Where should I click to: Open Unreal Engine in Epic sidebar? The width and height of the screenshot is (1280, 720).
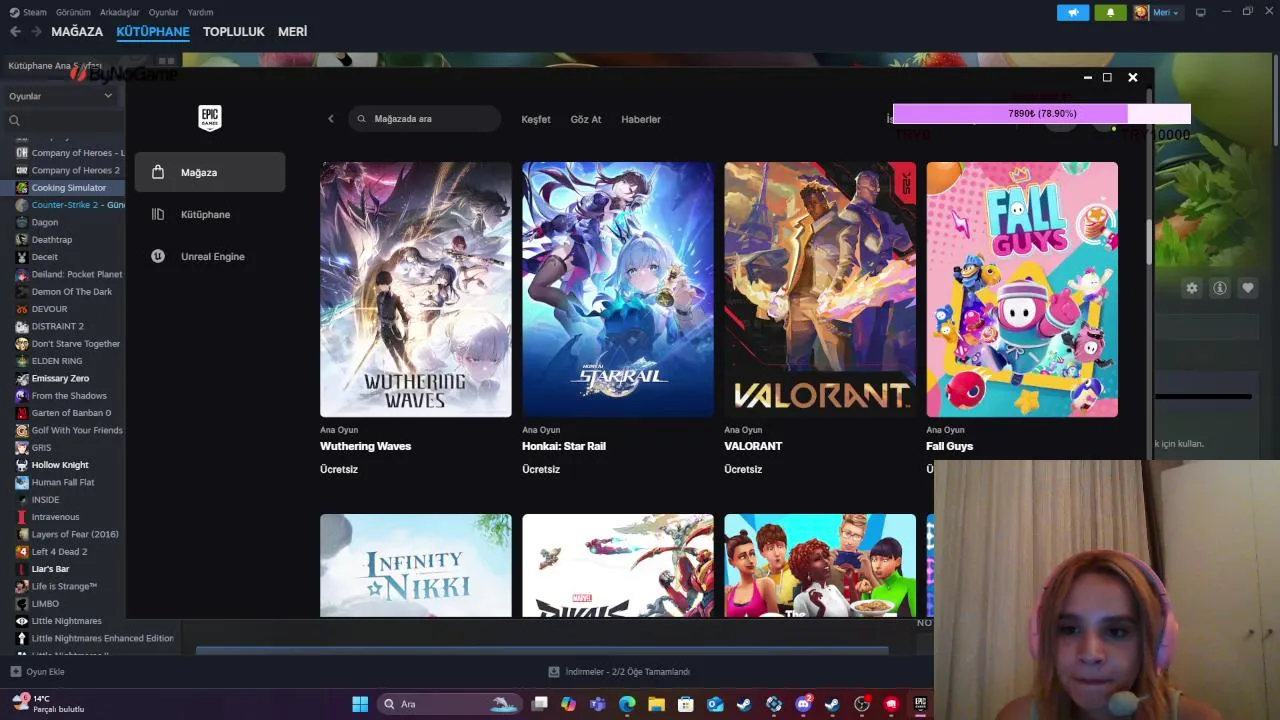click(x=210, y=256)
